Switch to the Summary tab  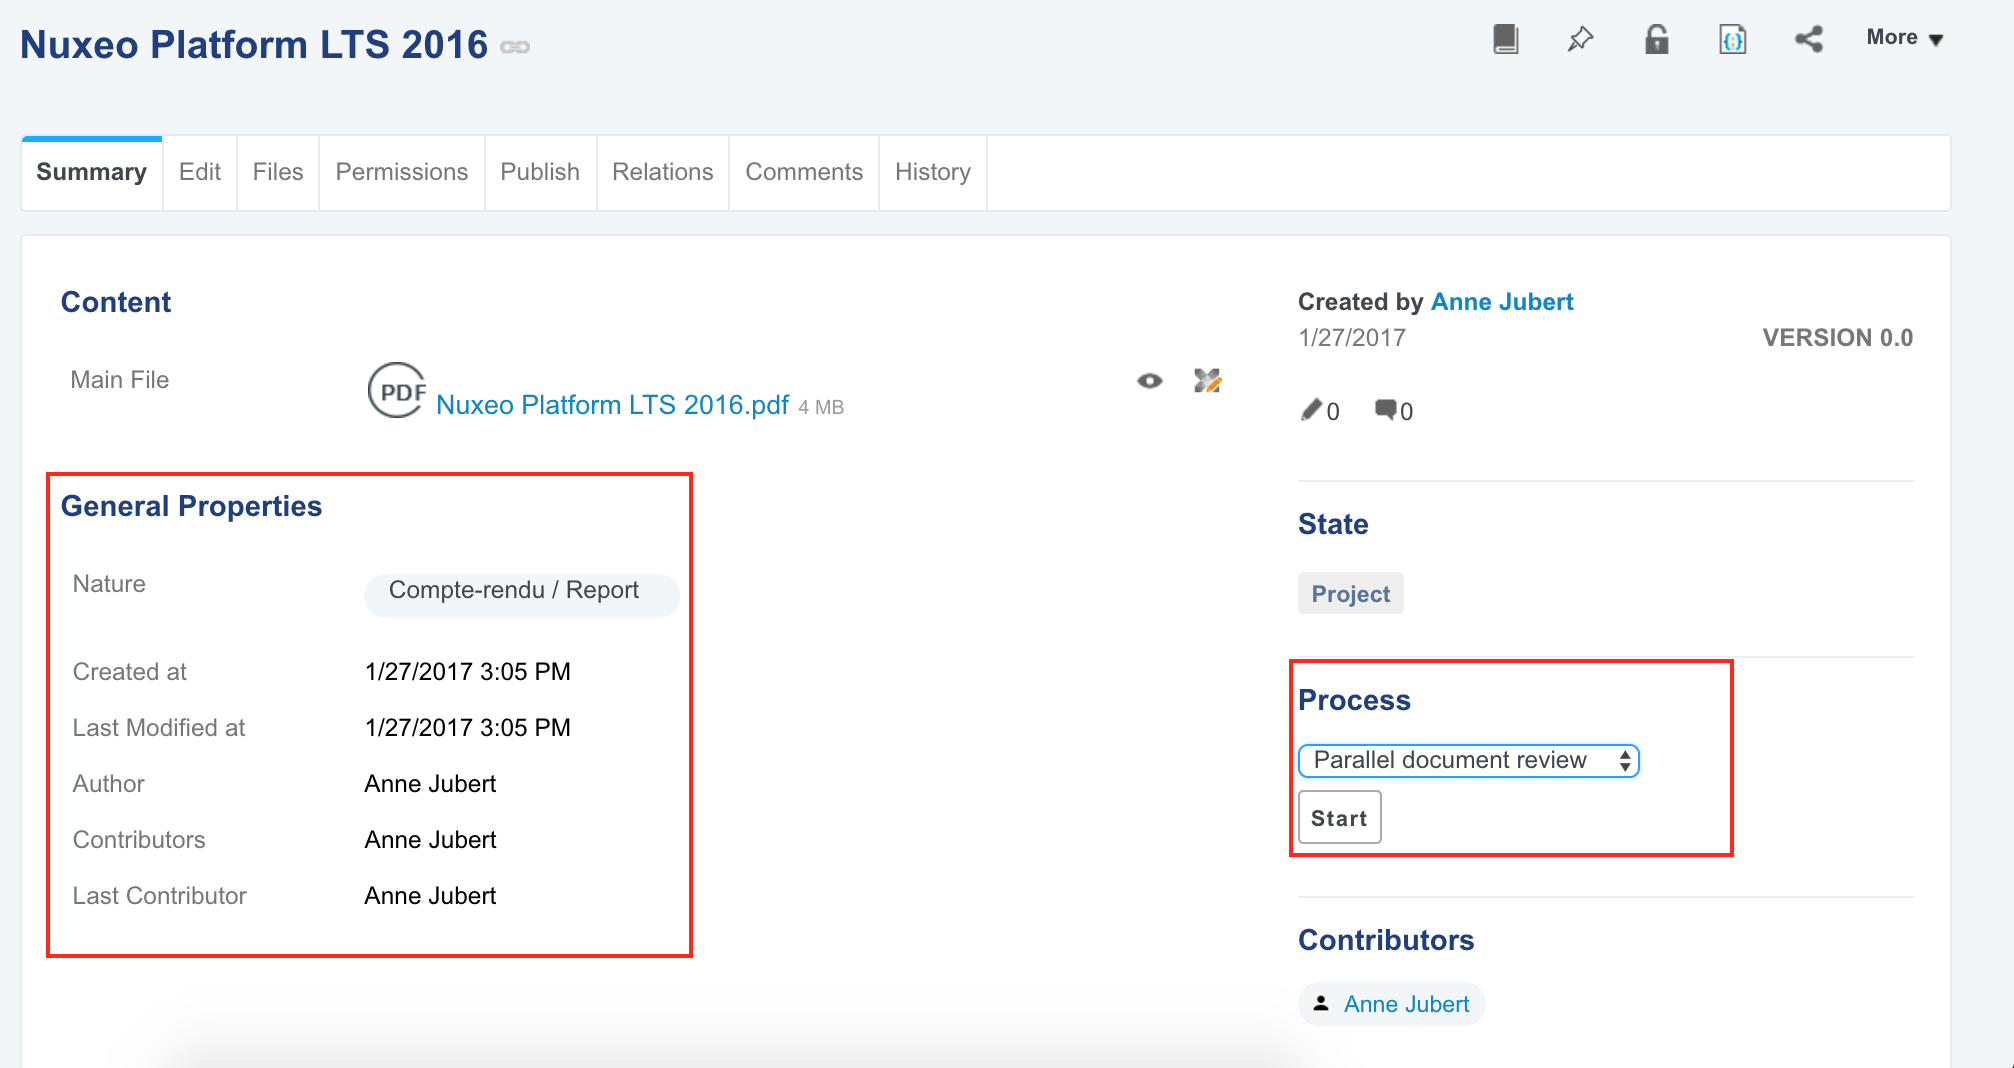[x=92, y=172]
